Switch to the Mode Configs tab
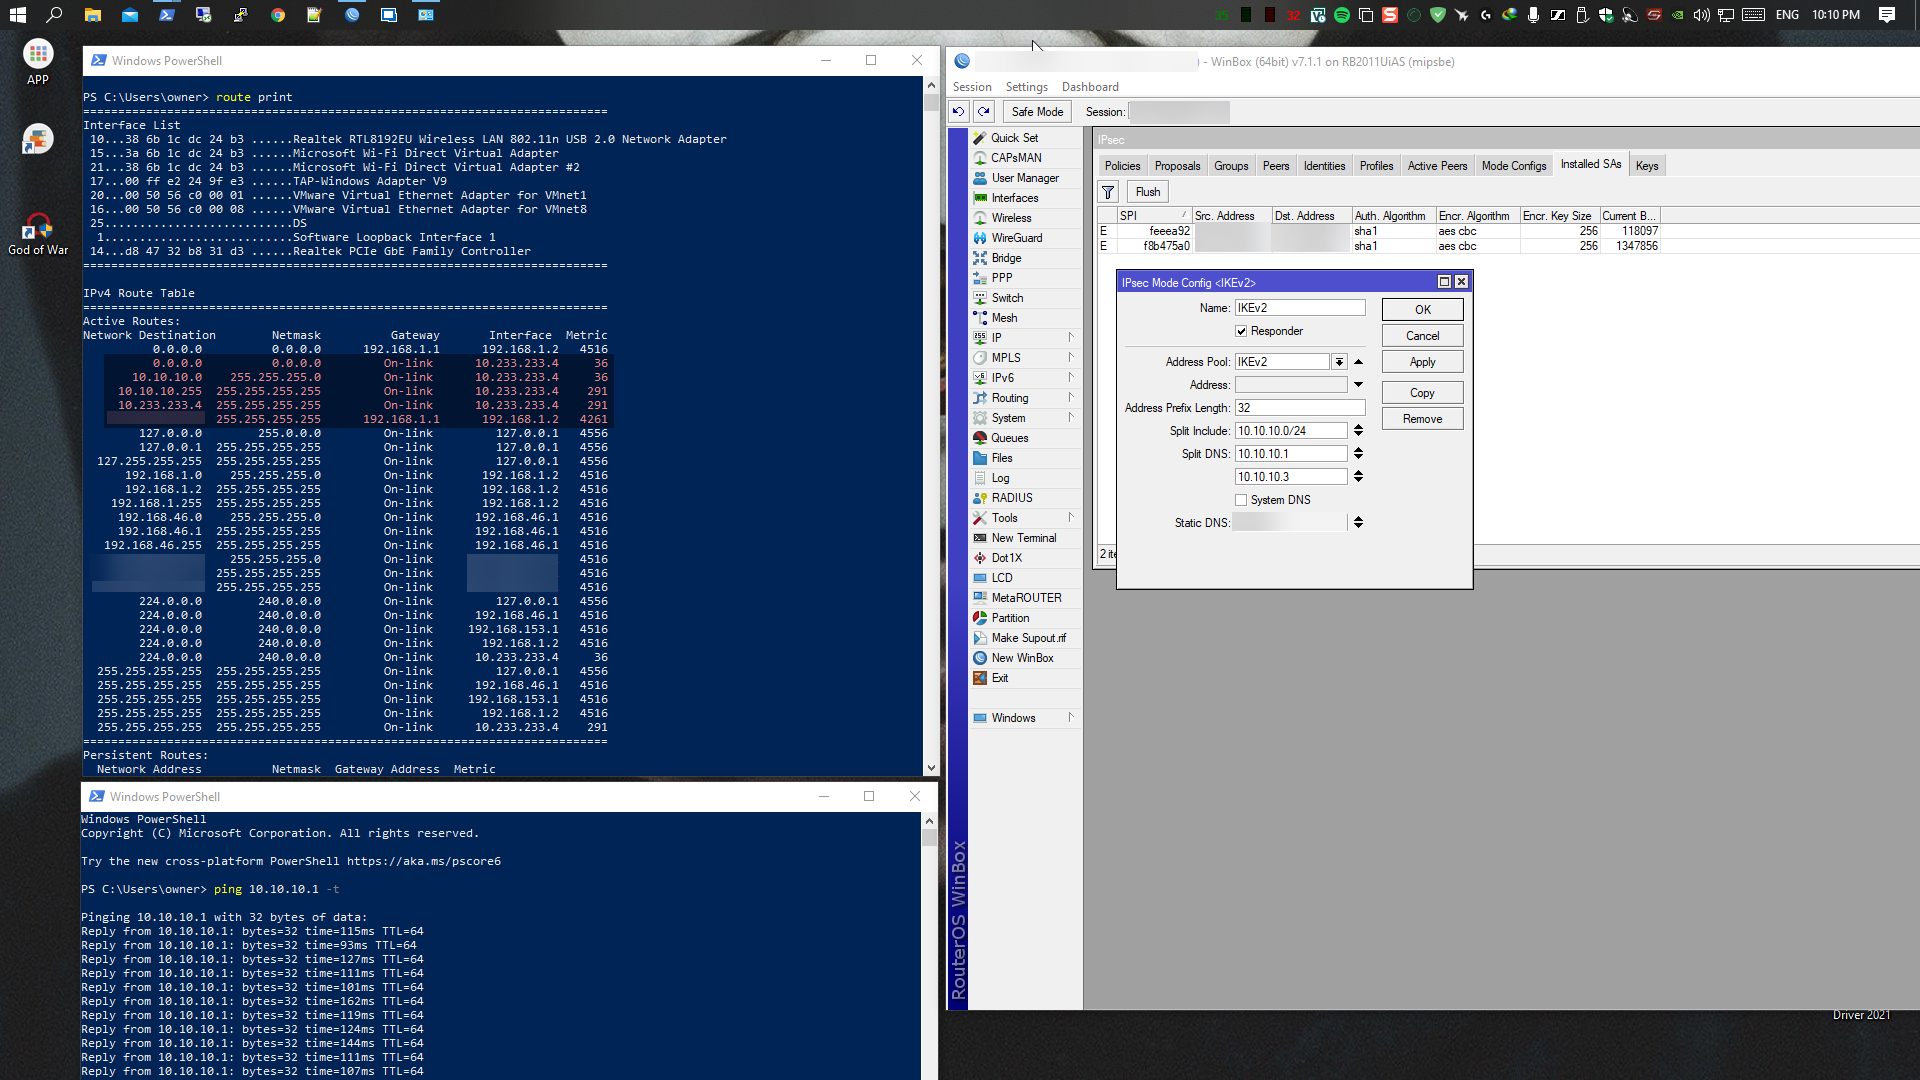The image size is (1920, 1080). tap(1513, 166)
